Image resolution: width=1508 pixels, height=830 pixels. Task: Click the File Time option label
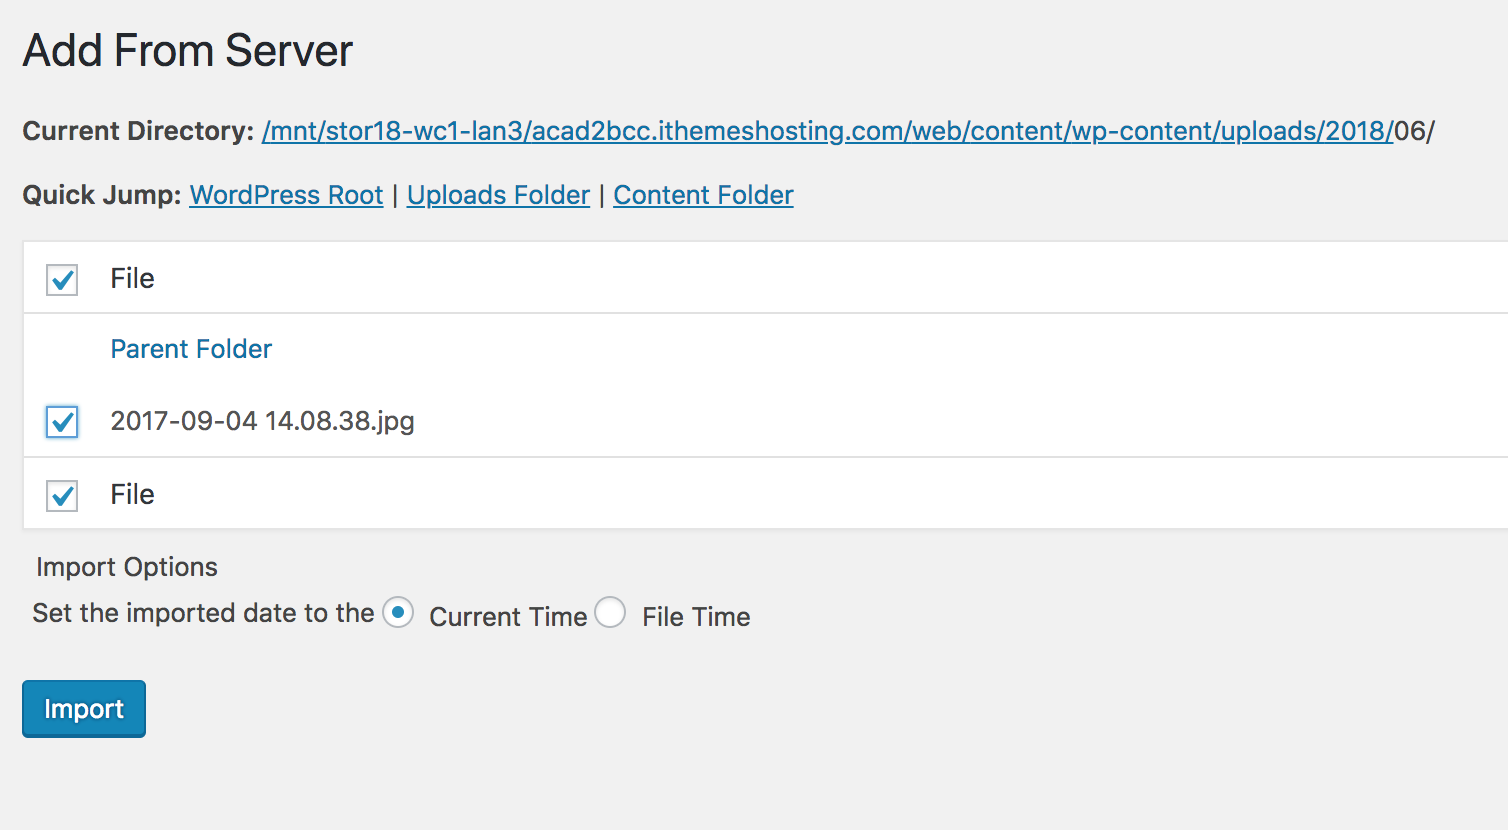point(696,617)
